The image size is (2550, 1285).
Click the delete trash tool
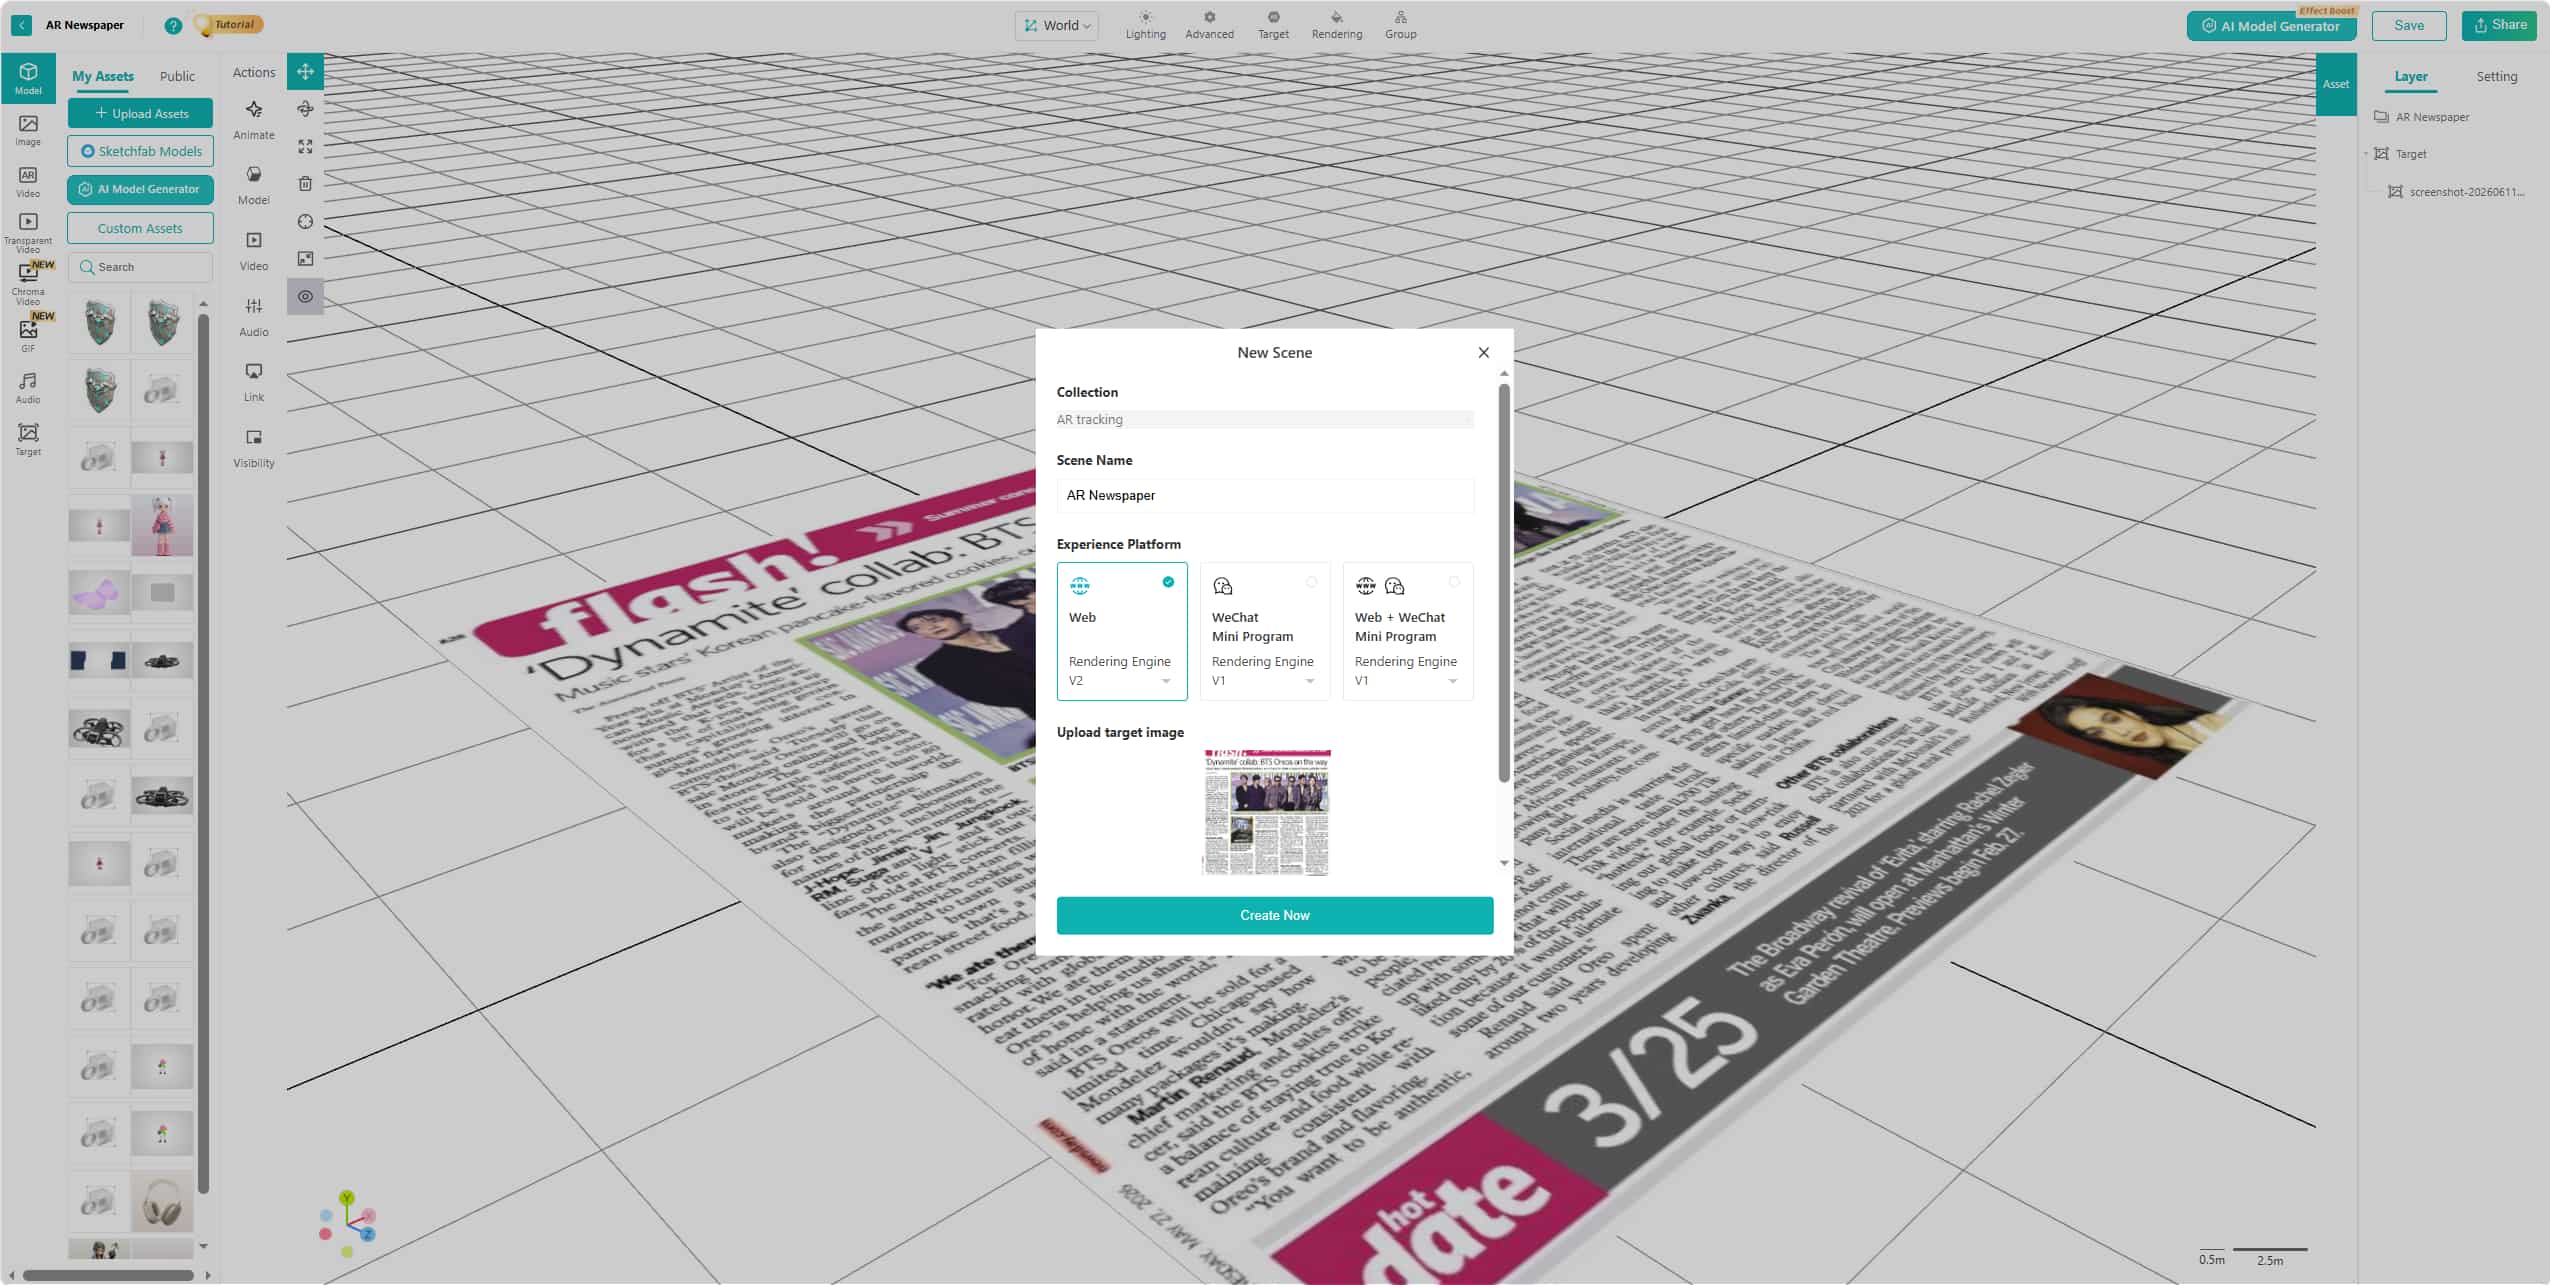pos(305,183)
